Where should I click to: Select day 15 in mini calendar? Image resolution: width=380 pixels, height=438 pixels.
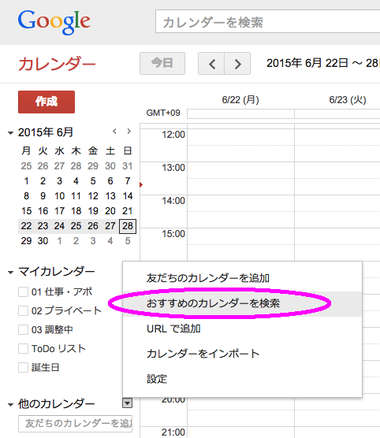tap(26, 211)
